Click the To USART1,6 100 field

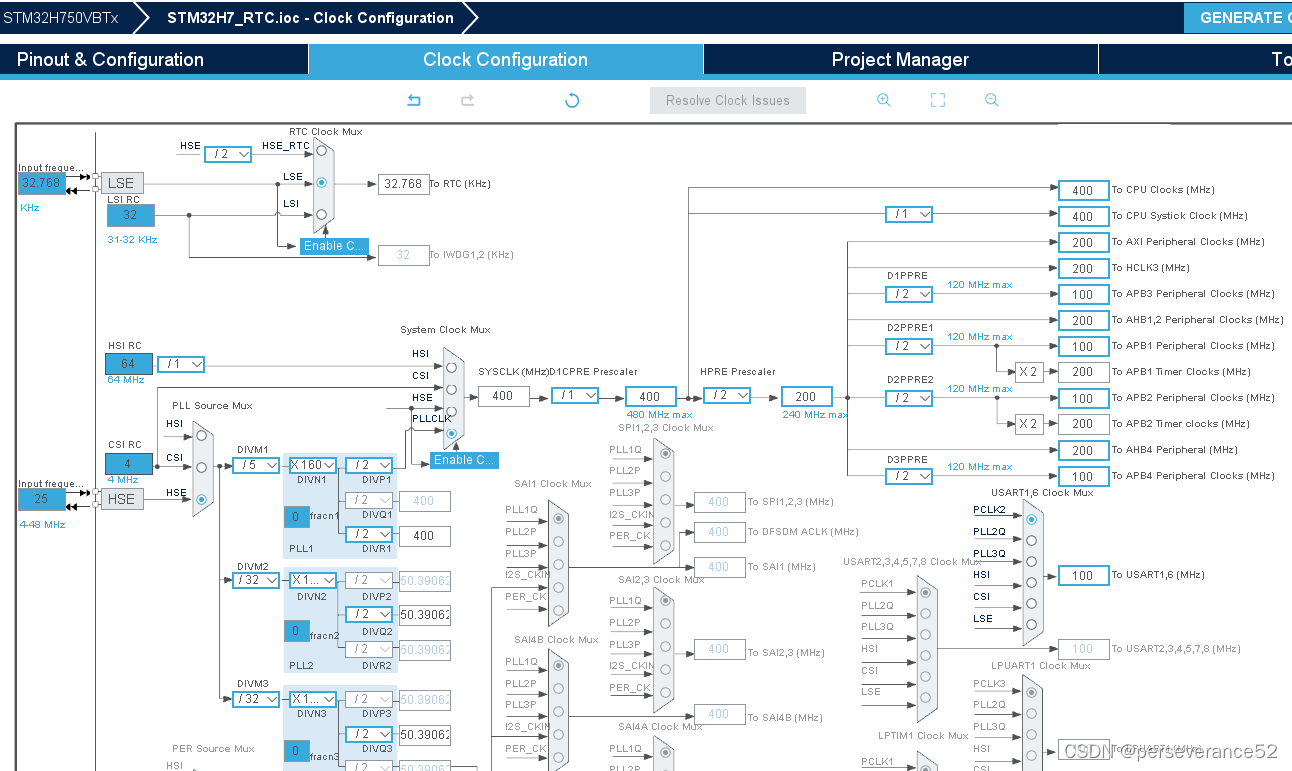pos(1083,575)
